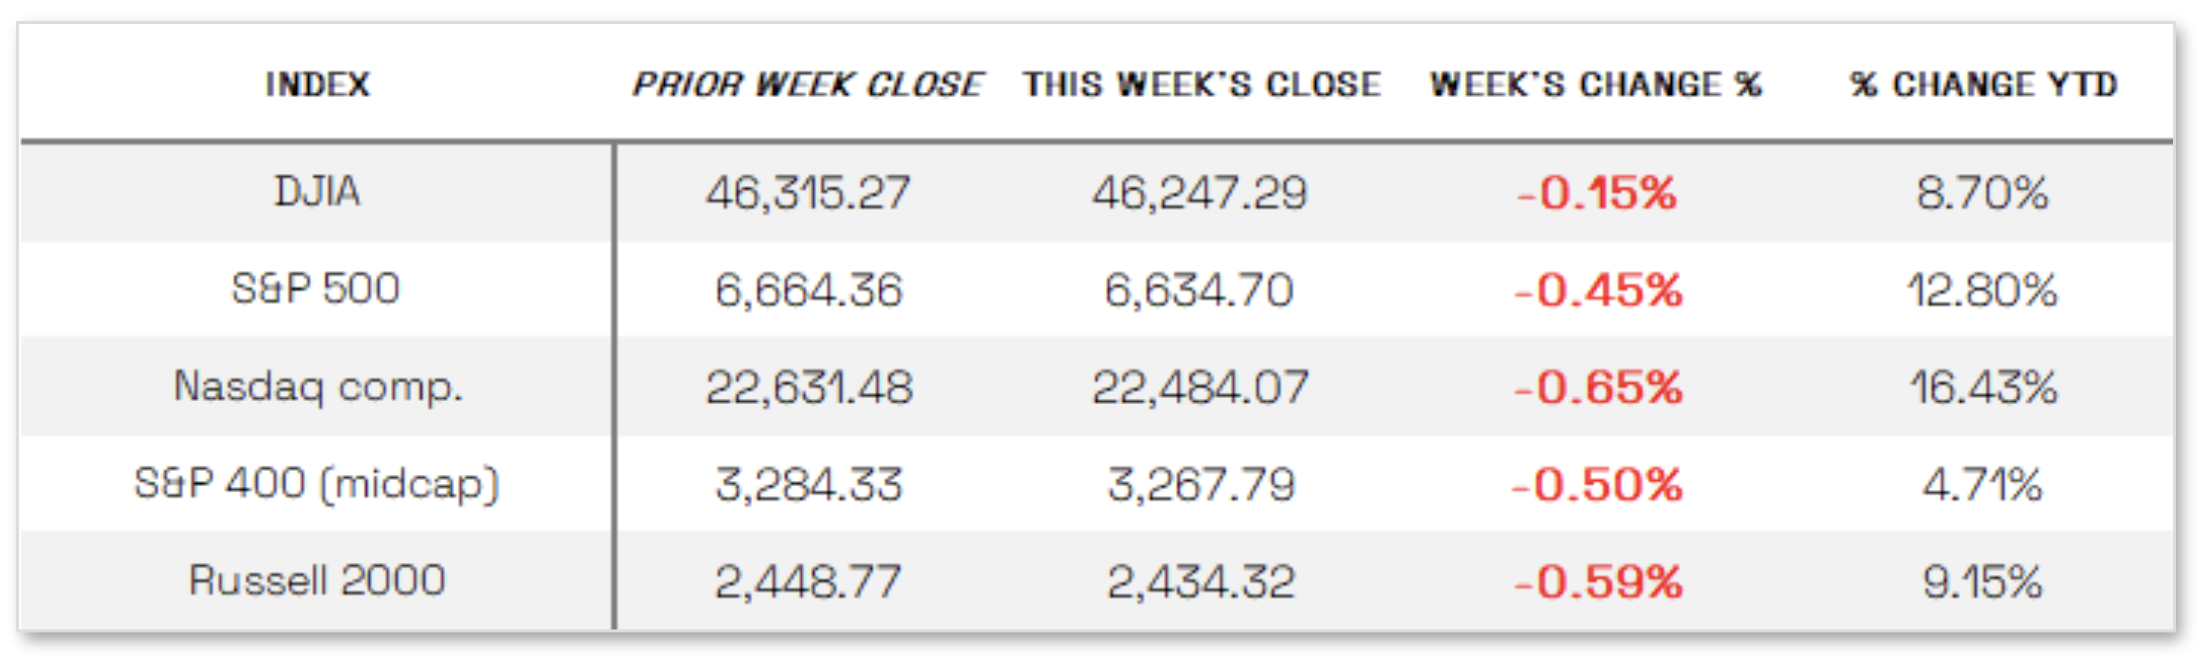Click Russell 2000 prior close 2,448.77
2200x666 pixels.
coord(808,582)
